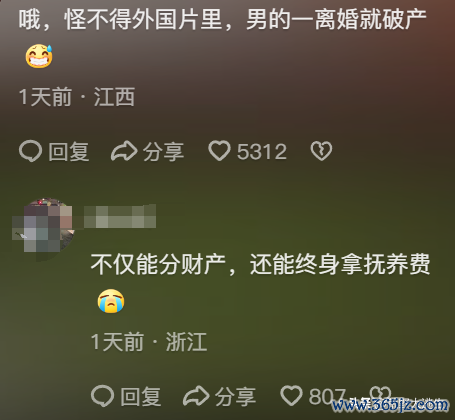Like the comment with 5312 likes via heart icon
The height and width of the screenshot is (420, 455).
click(x=219, y=151)
